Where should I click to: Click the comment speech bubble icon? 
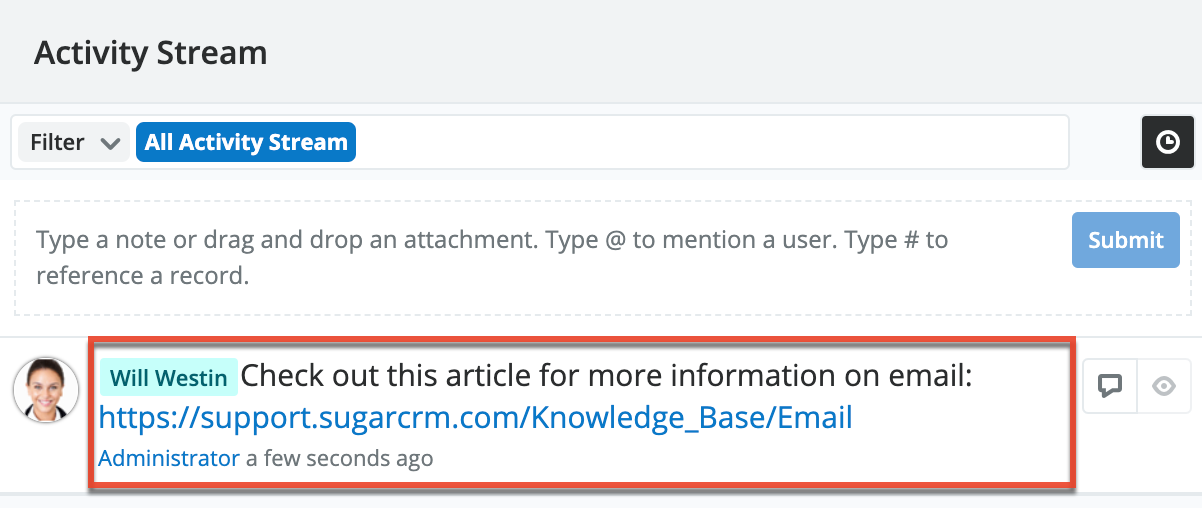click(x=1109, y=386)
